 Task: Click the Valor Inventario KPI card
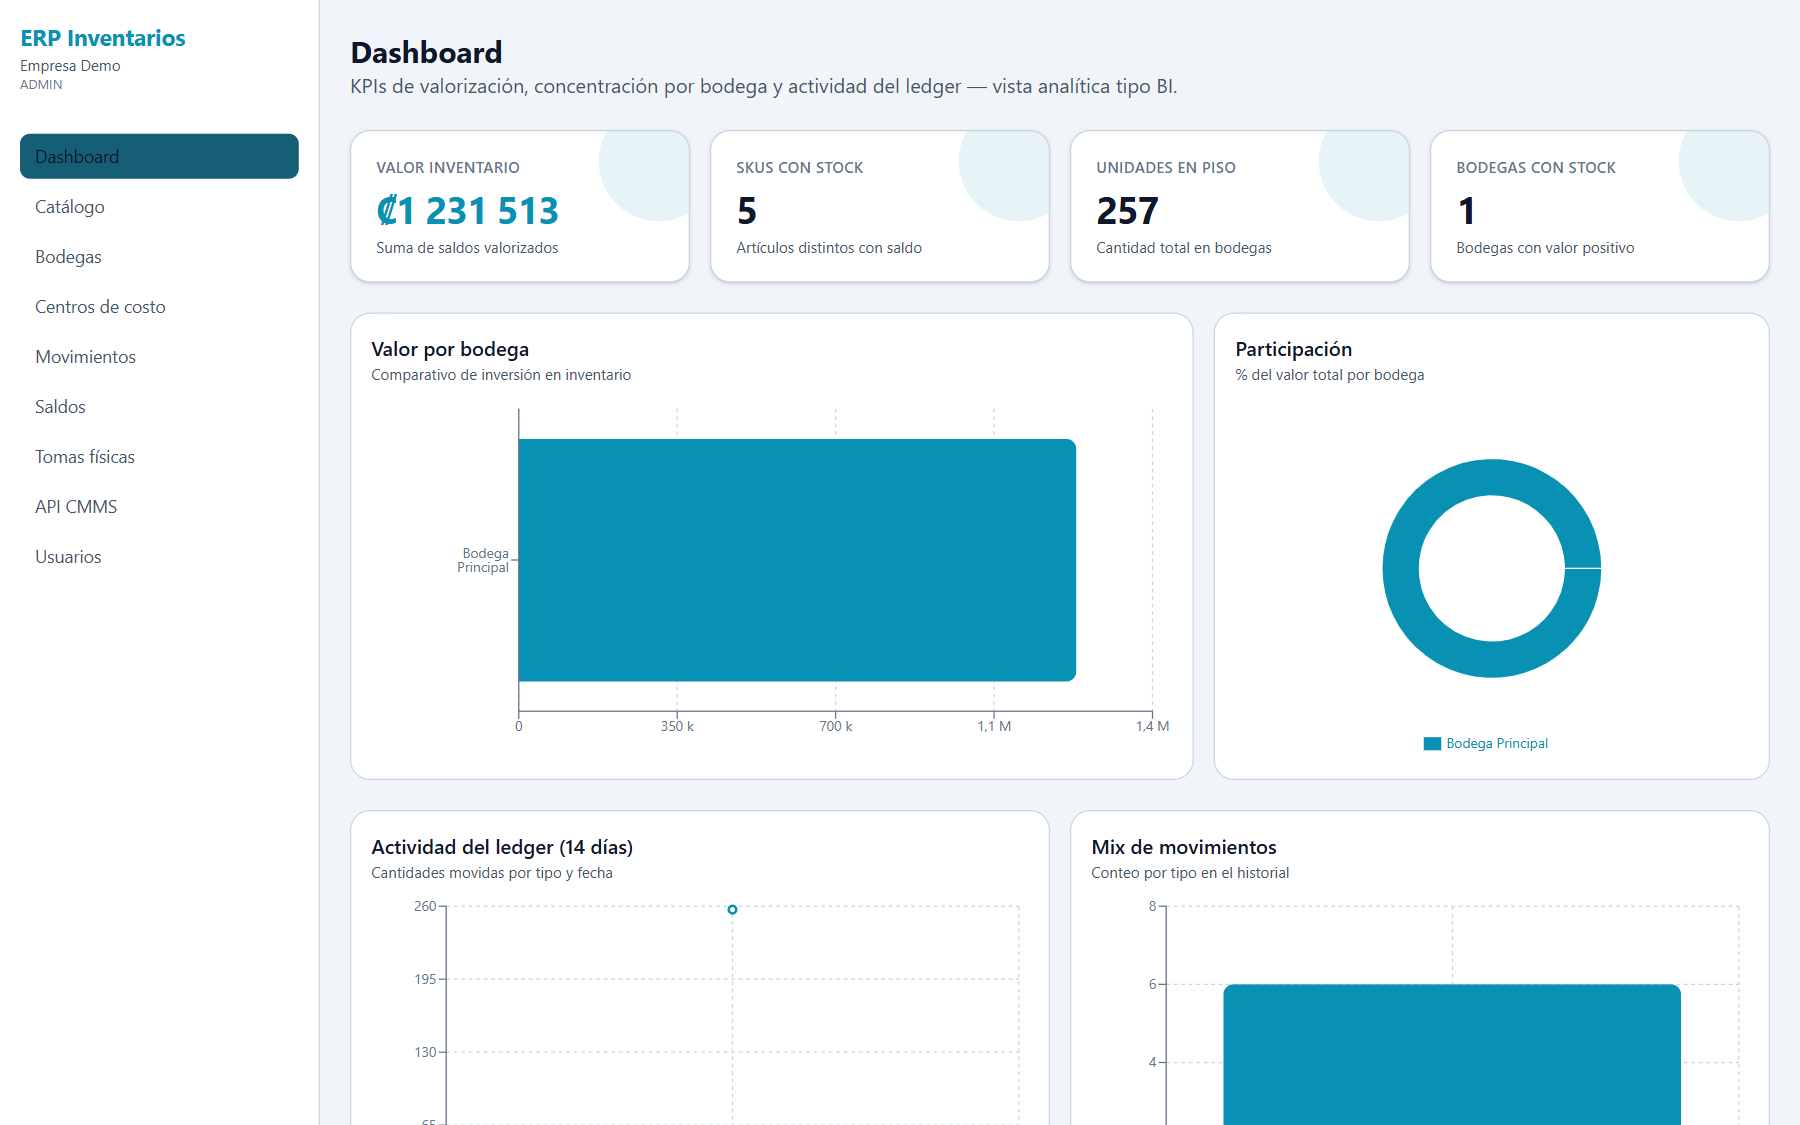tap(520, 206)
